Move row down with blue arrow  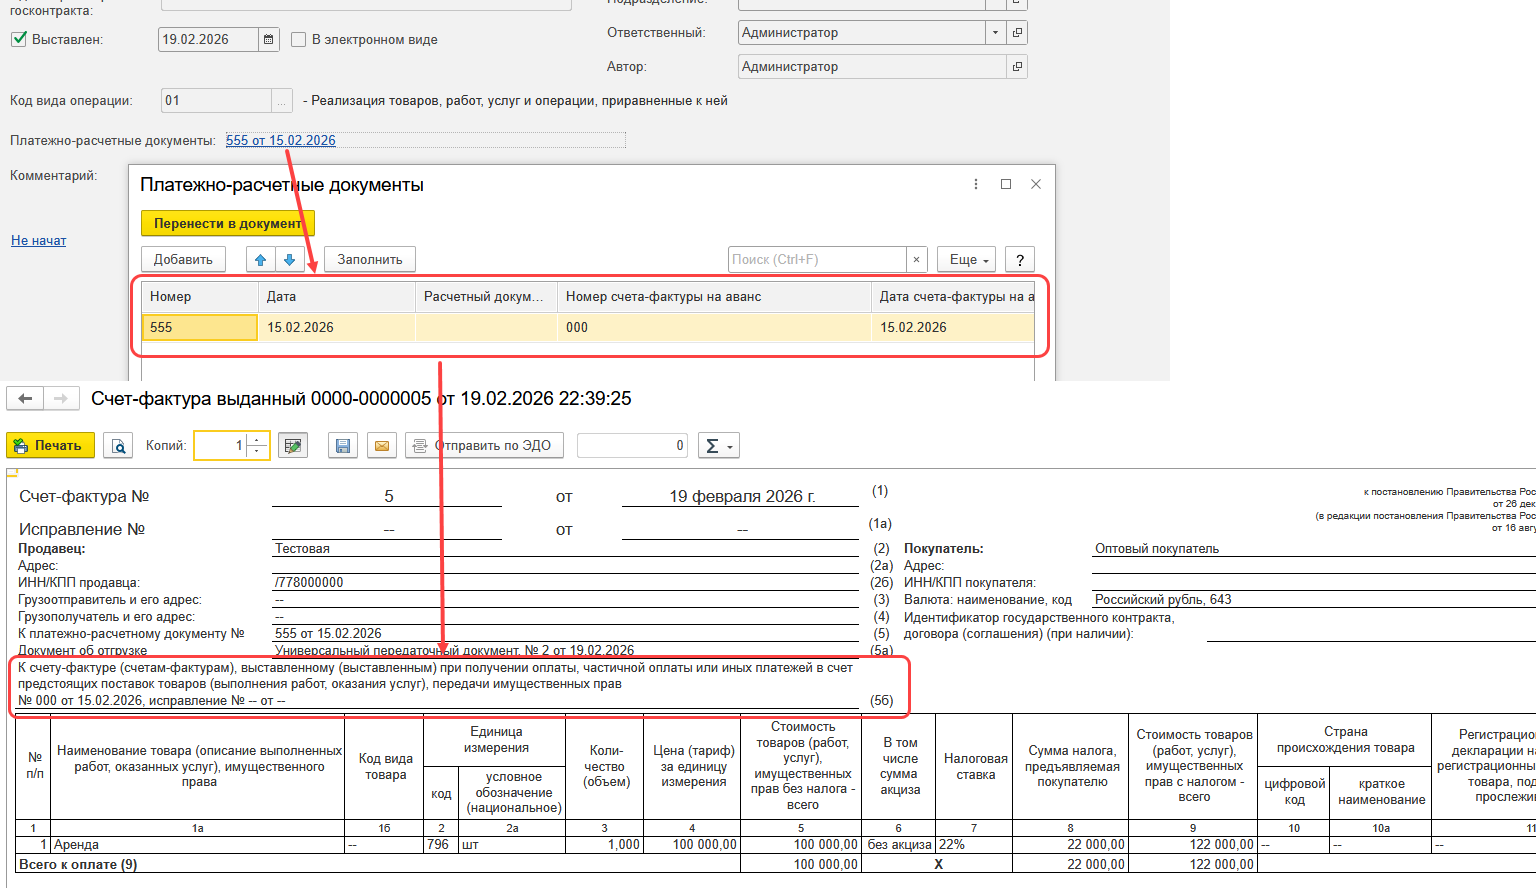289,259
